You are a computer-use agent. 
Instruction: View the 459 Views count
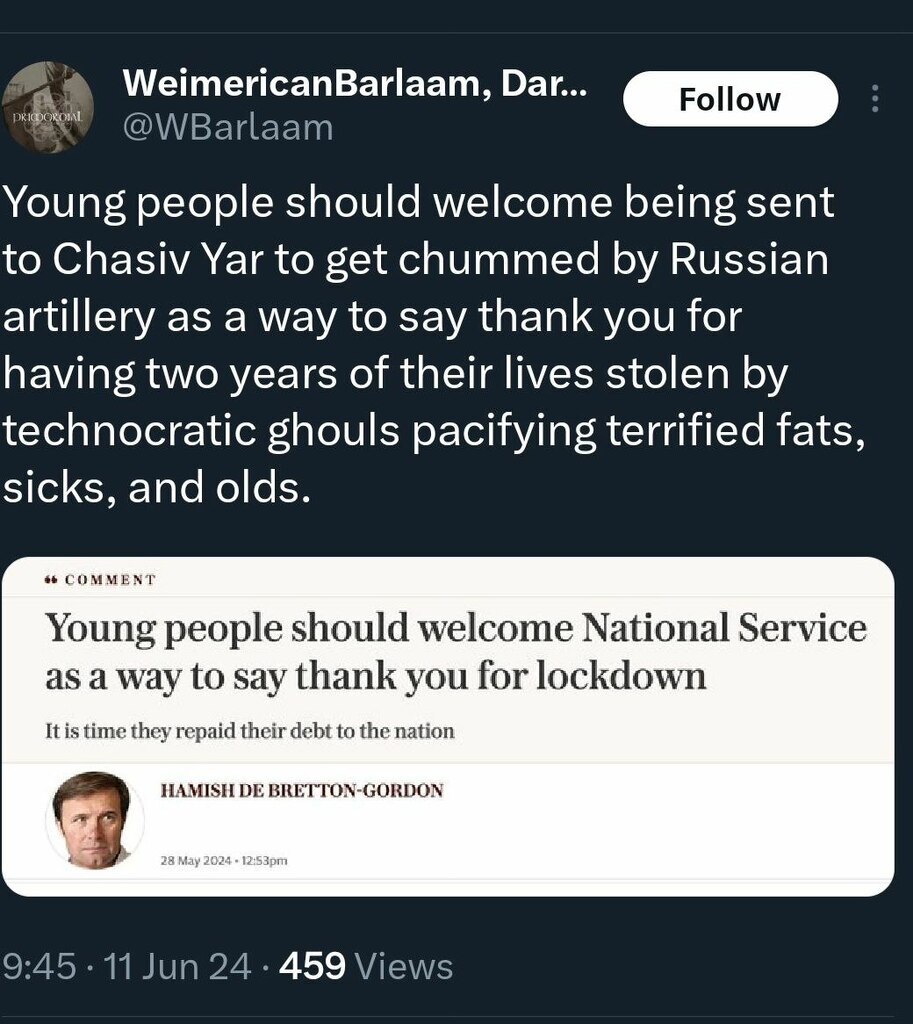[x=366, y=967]
